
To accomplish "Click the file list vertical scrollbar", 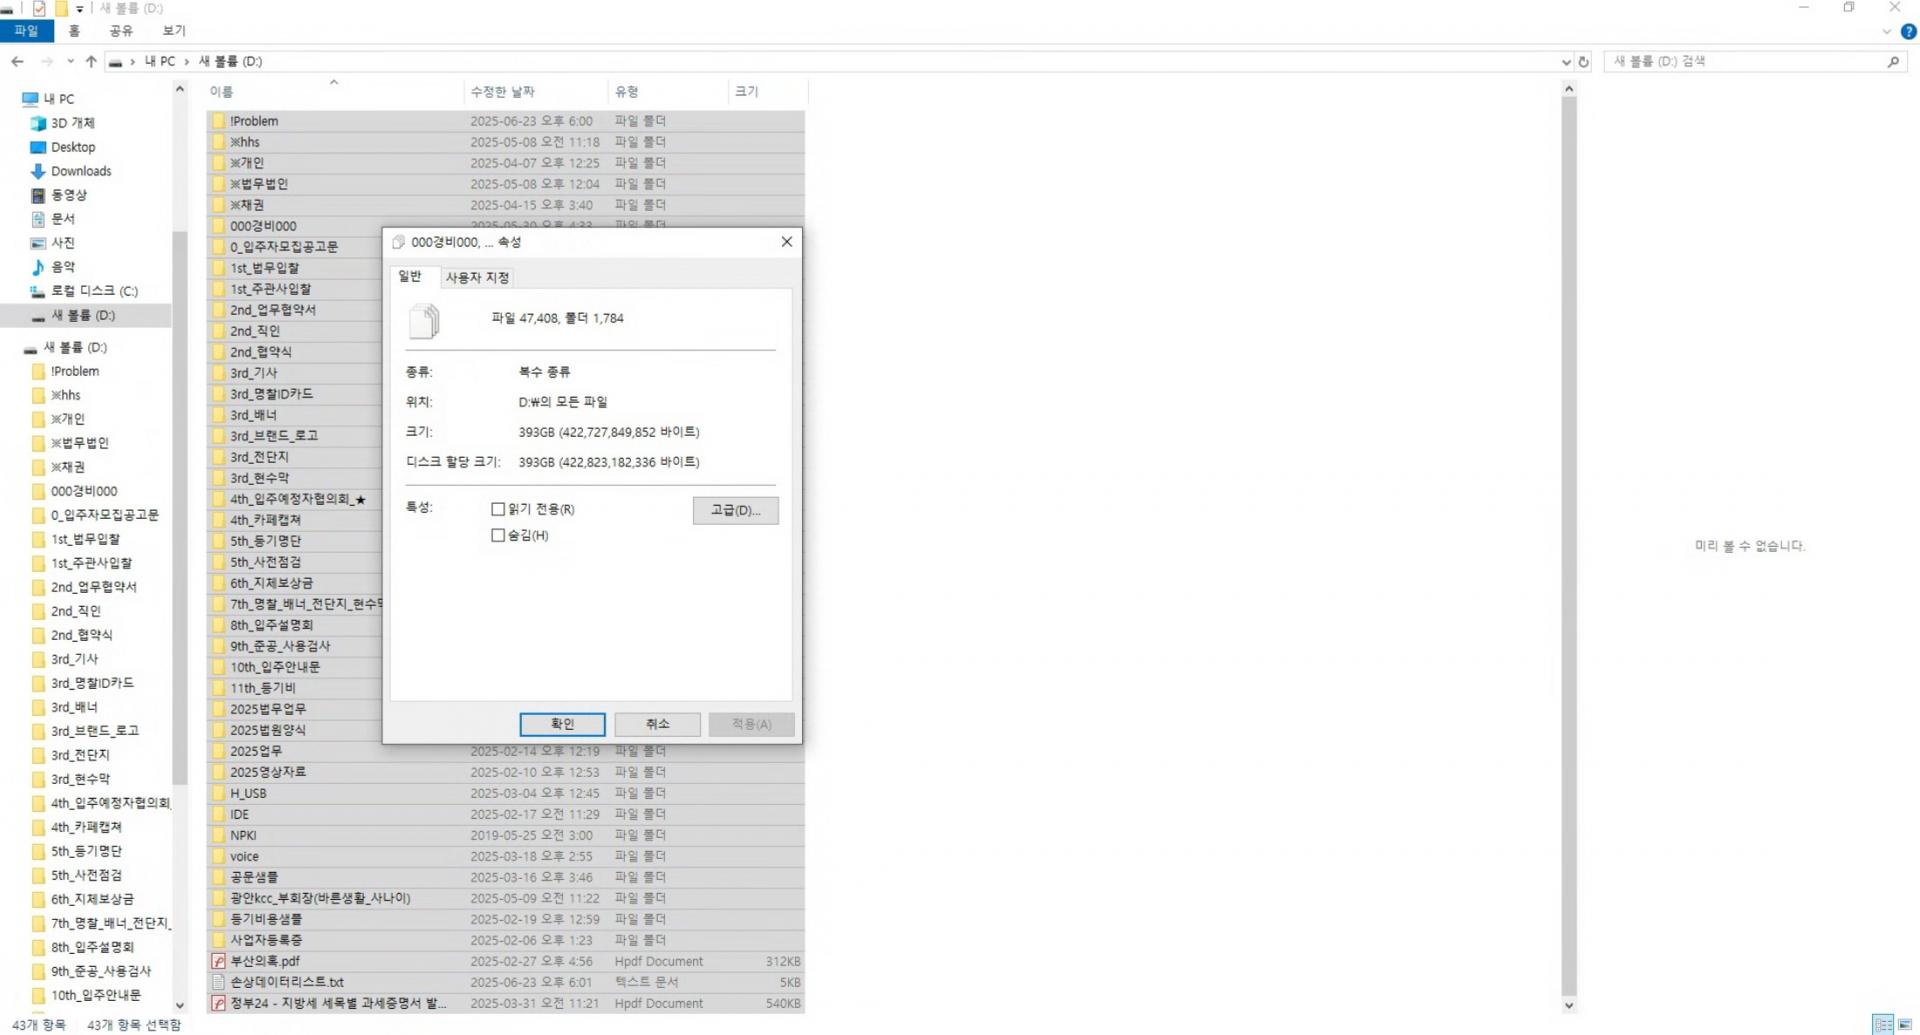I will [x=1569, y=547].
